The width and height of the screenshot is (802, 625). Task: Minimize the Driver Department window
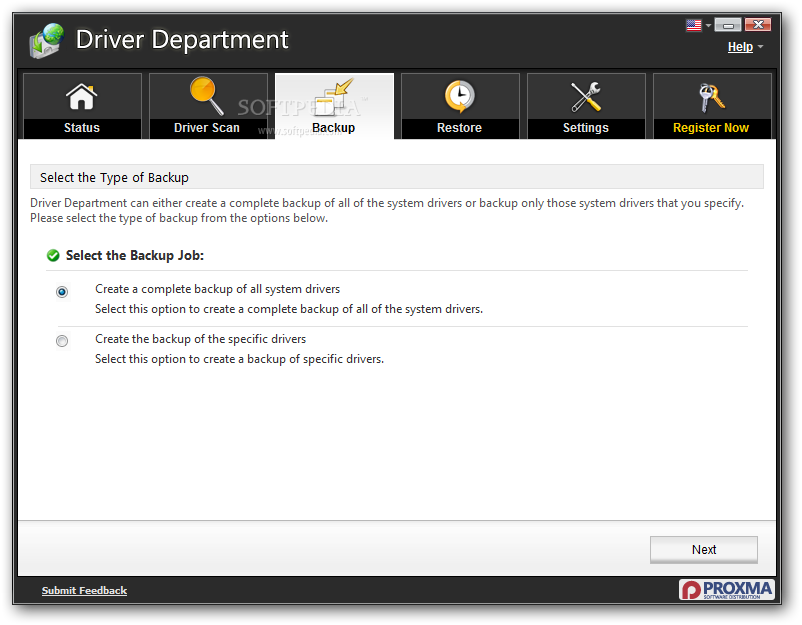728,25
